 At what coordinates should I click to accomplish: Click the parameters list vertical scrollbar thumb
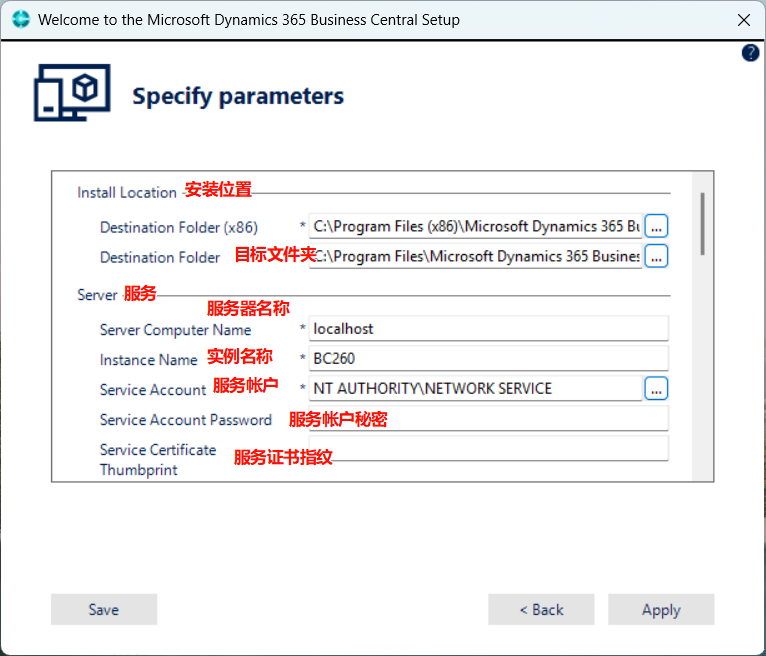click(x=702, y=224)
